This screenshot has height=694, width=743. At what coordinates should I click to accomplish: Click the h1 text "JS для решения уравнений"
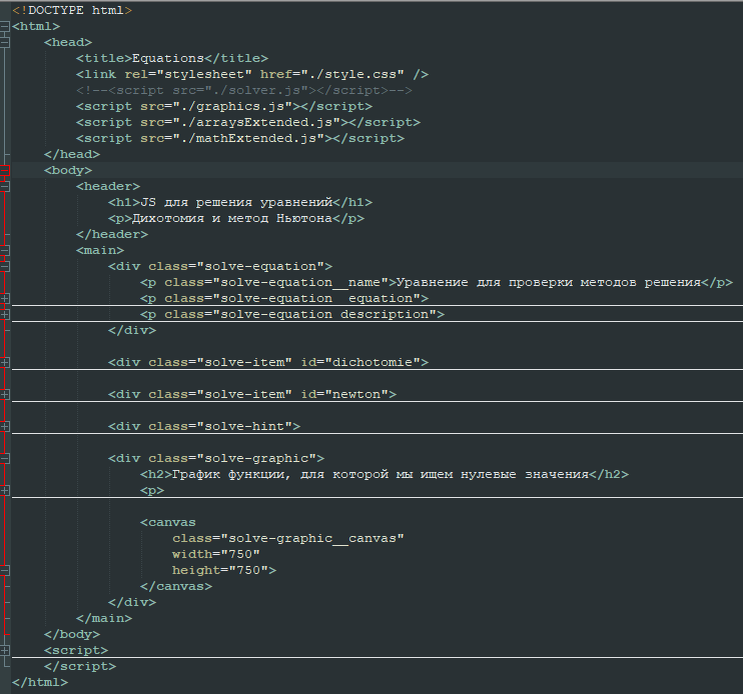click(236, 203)
